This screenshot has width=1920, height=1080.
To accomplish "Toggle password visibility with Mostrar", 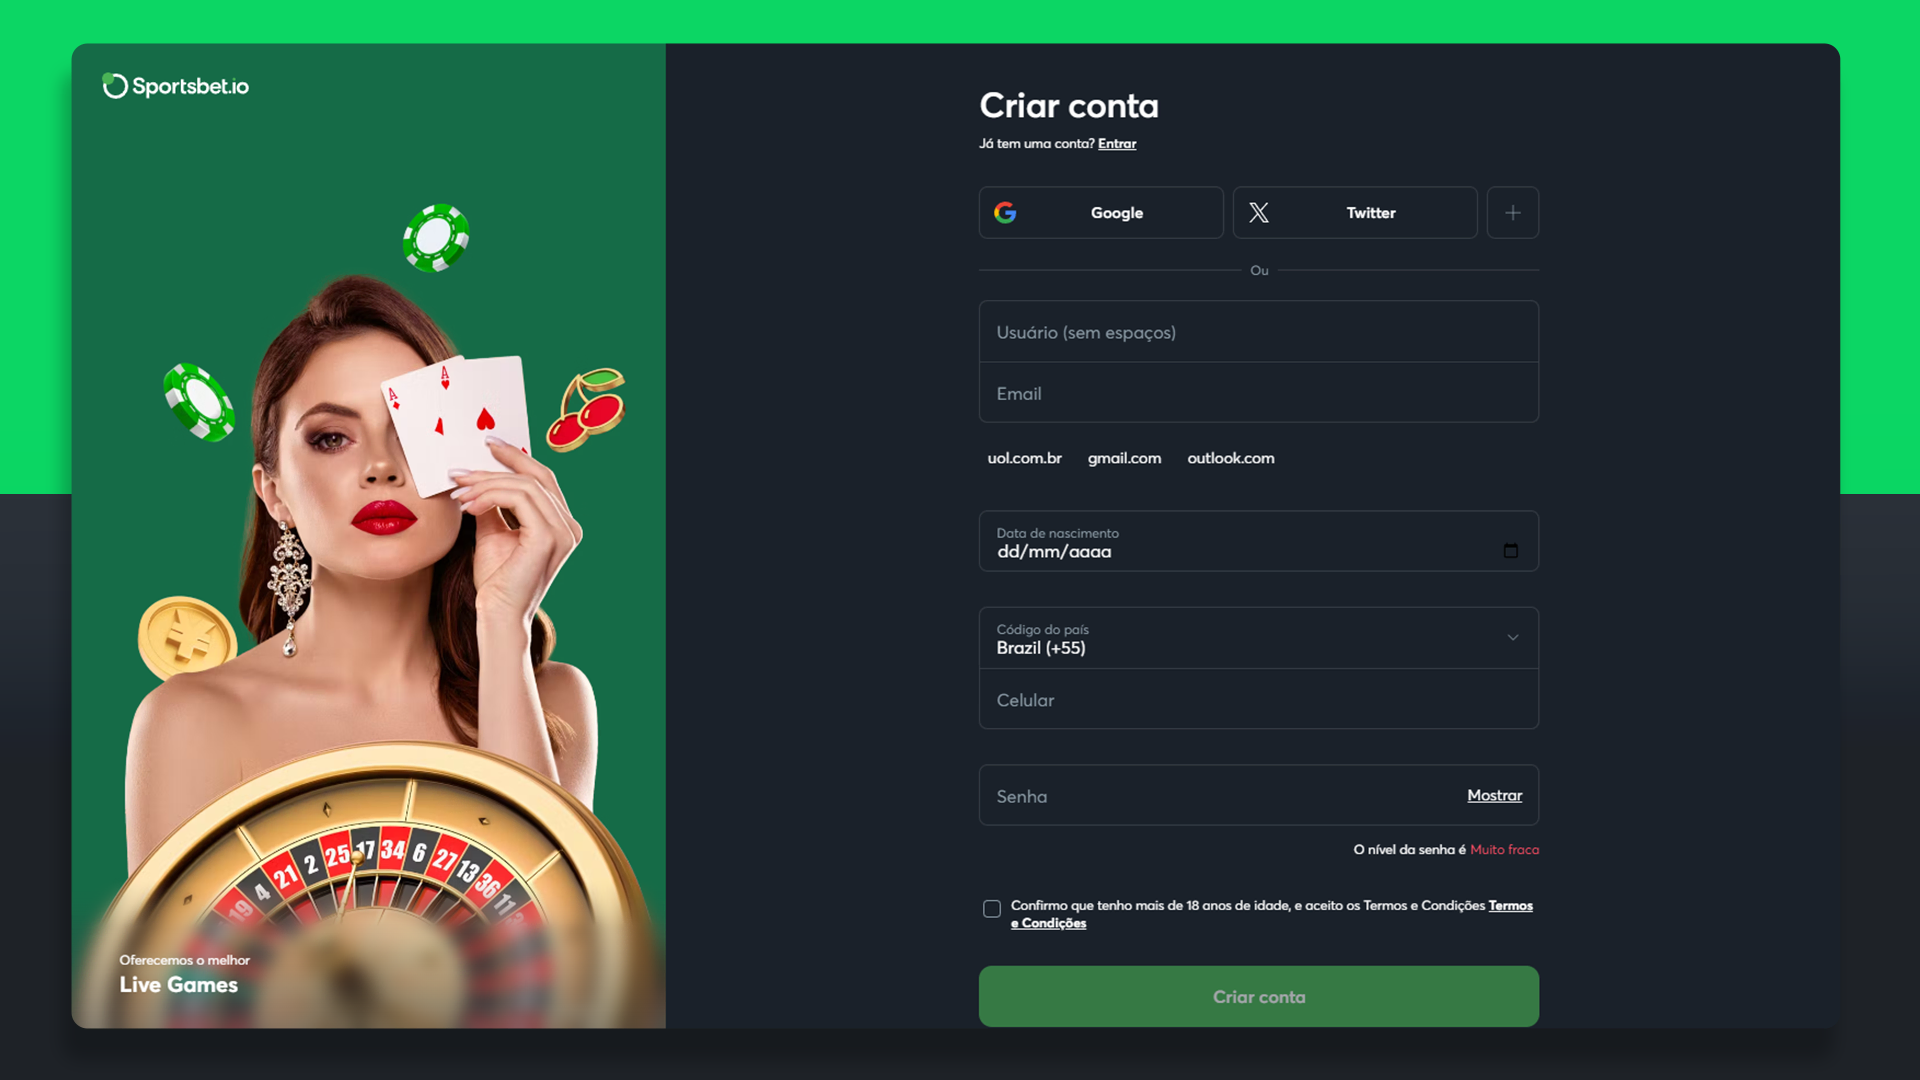I will (1494, 795).
